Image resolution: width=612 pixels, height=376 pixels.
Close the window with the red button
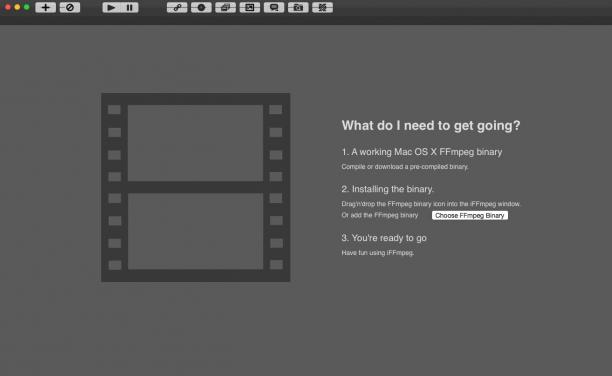click(x=8, y=7)
